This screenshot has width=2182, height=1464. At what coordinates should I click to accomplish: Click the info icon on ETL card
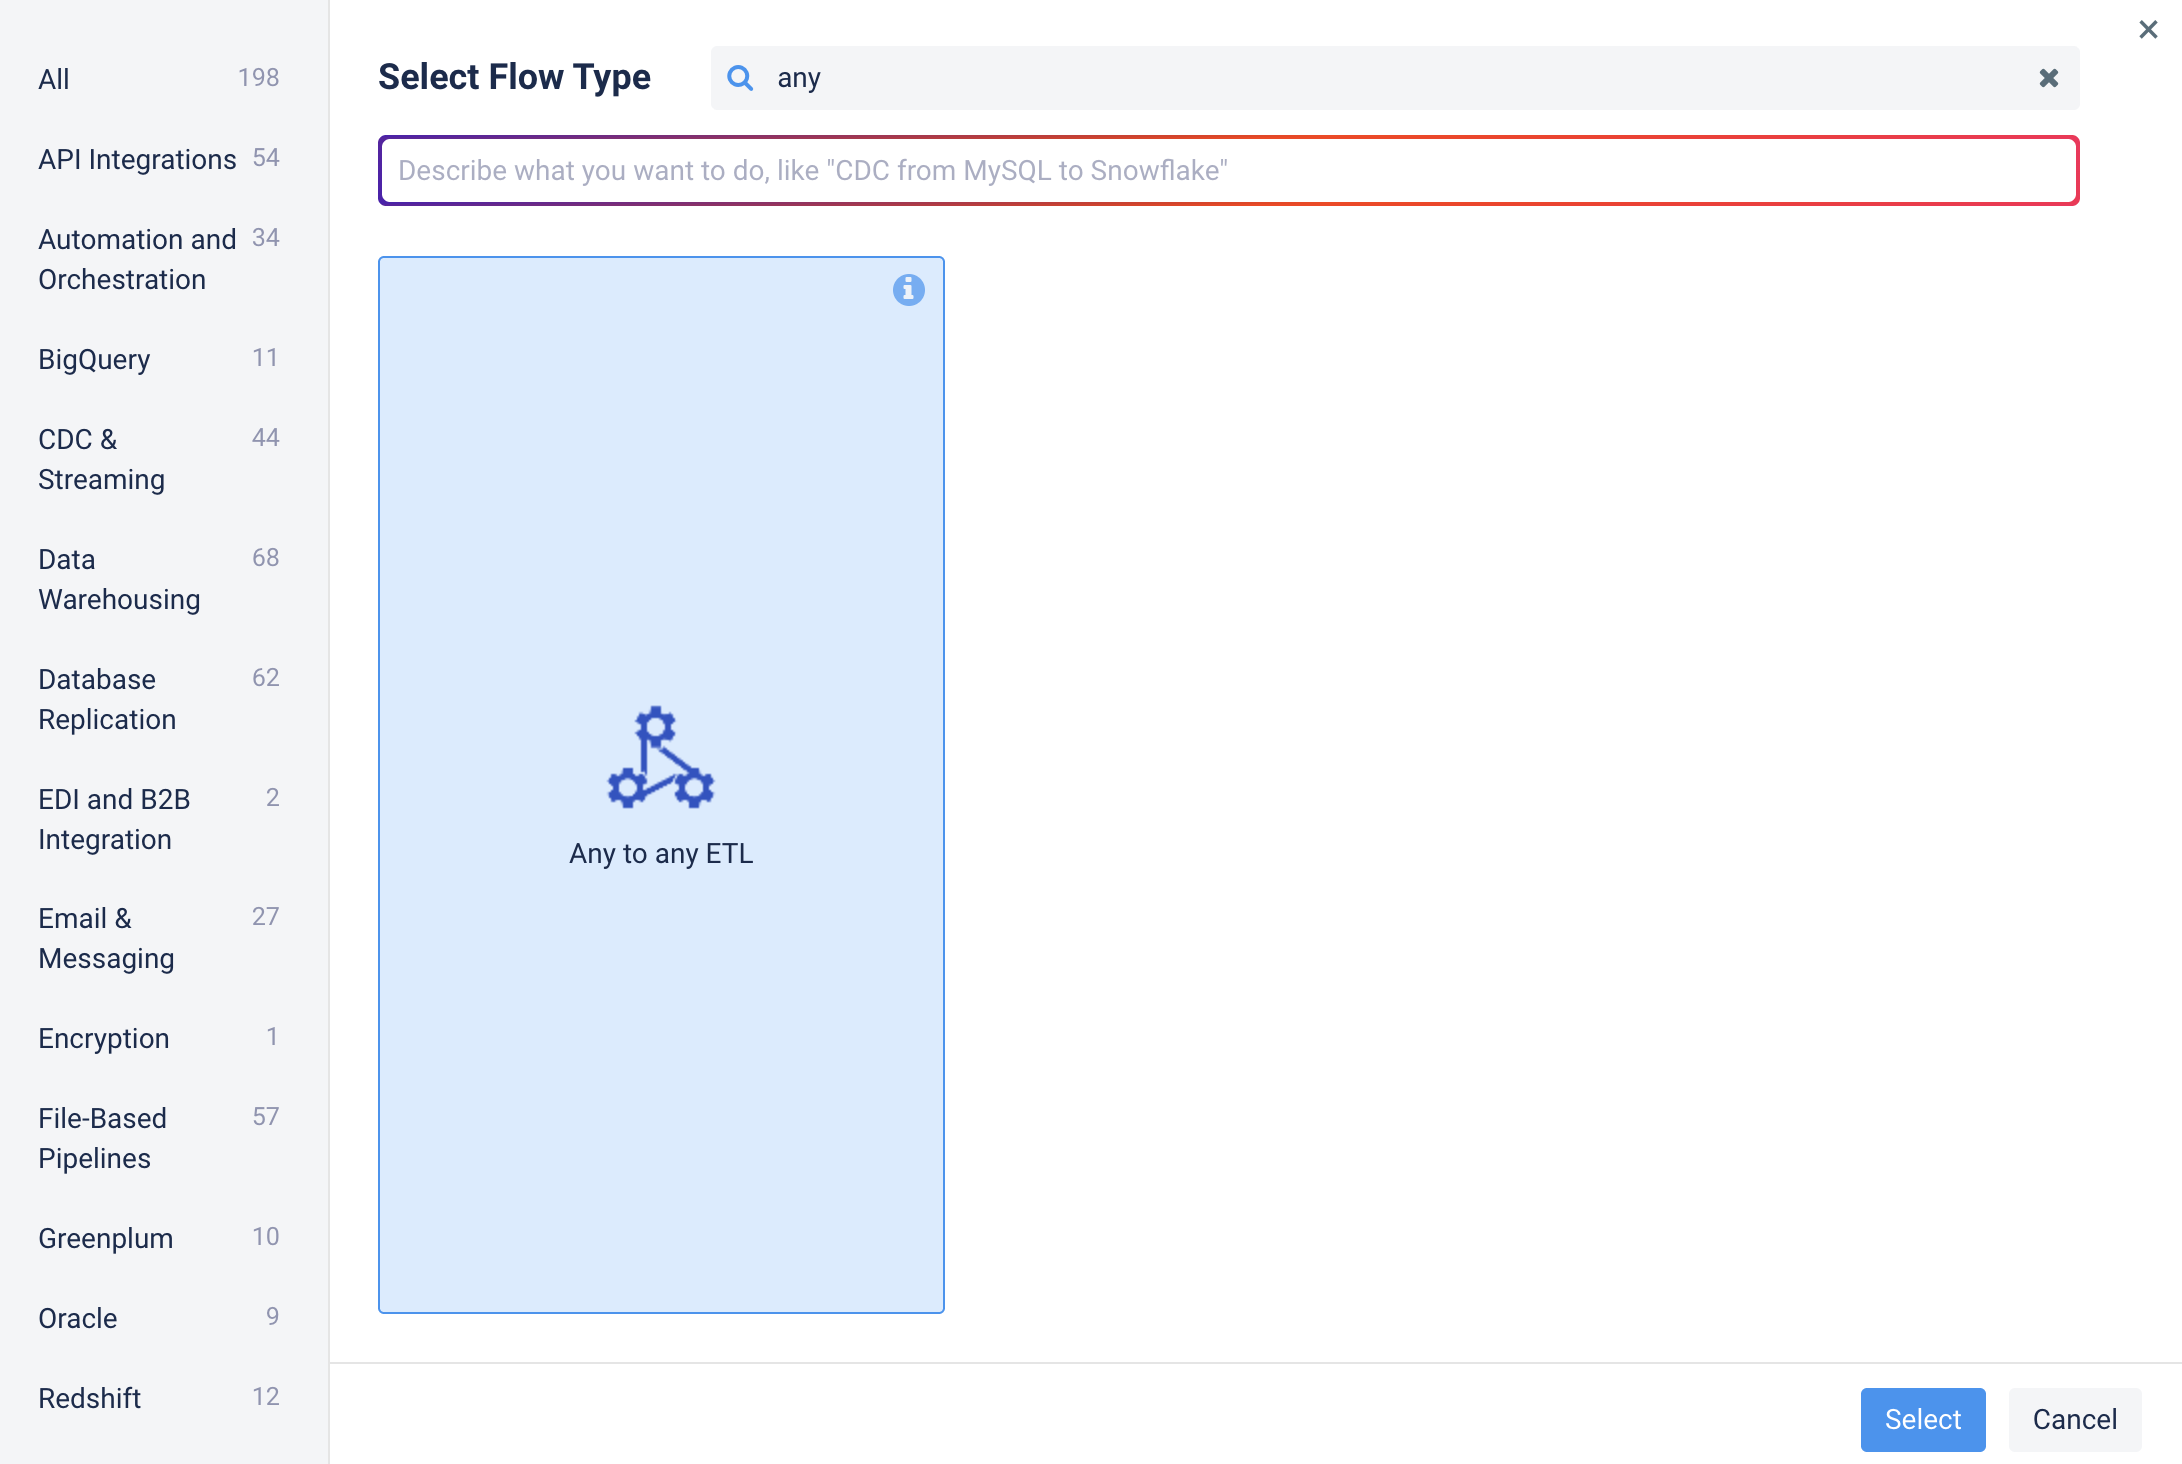[x=908, y=290]
